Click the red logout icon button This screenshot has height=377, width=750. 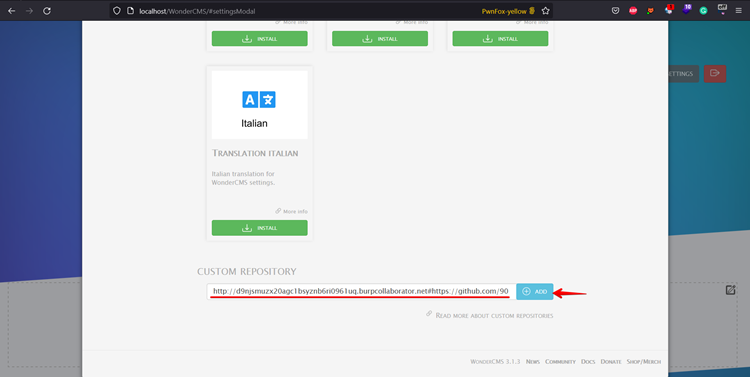[715, 74]
